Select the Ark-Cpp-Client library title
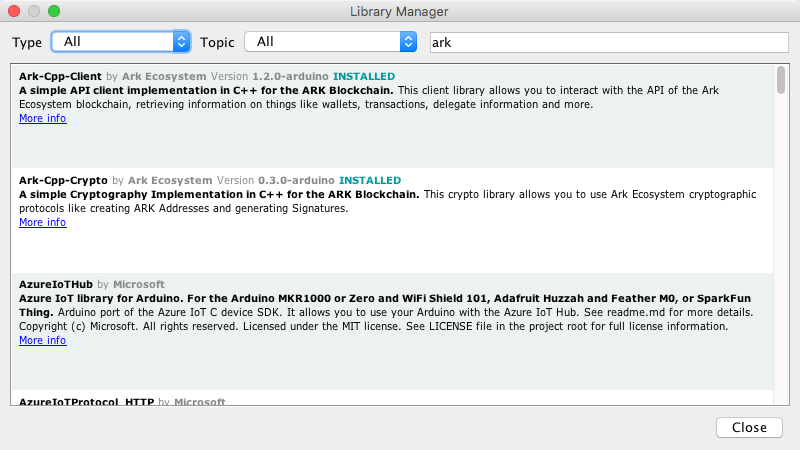 click(x=60, y=76)
